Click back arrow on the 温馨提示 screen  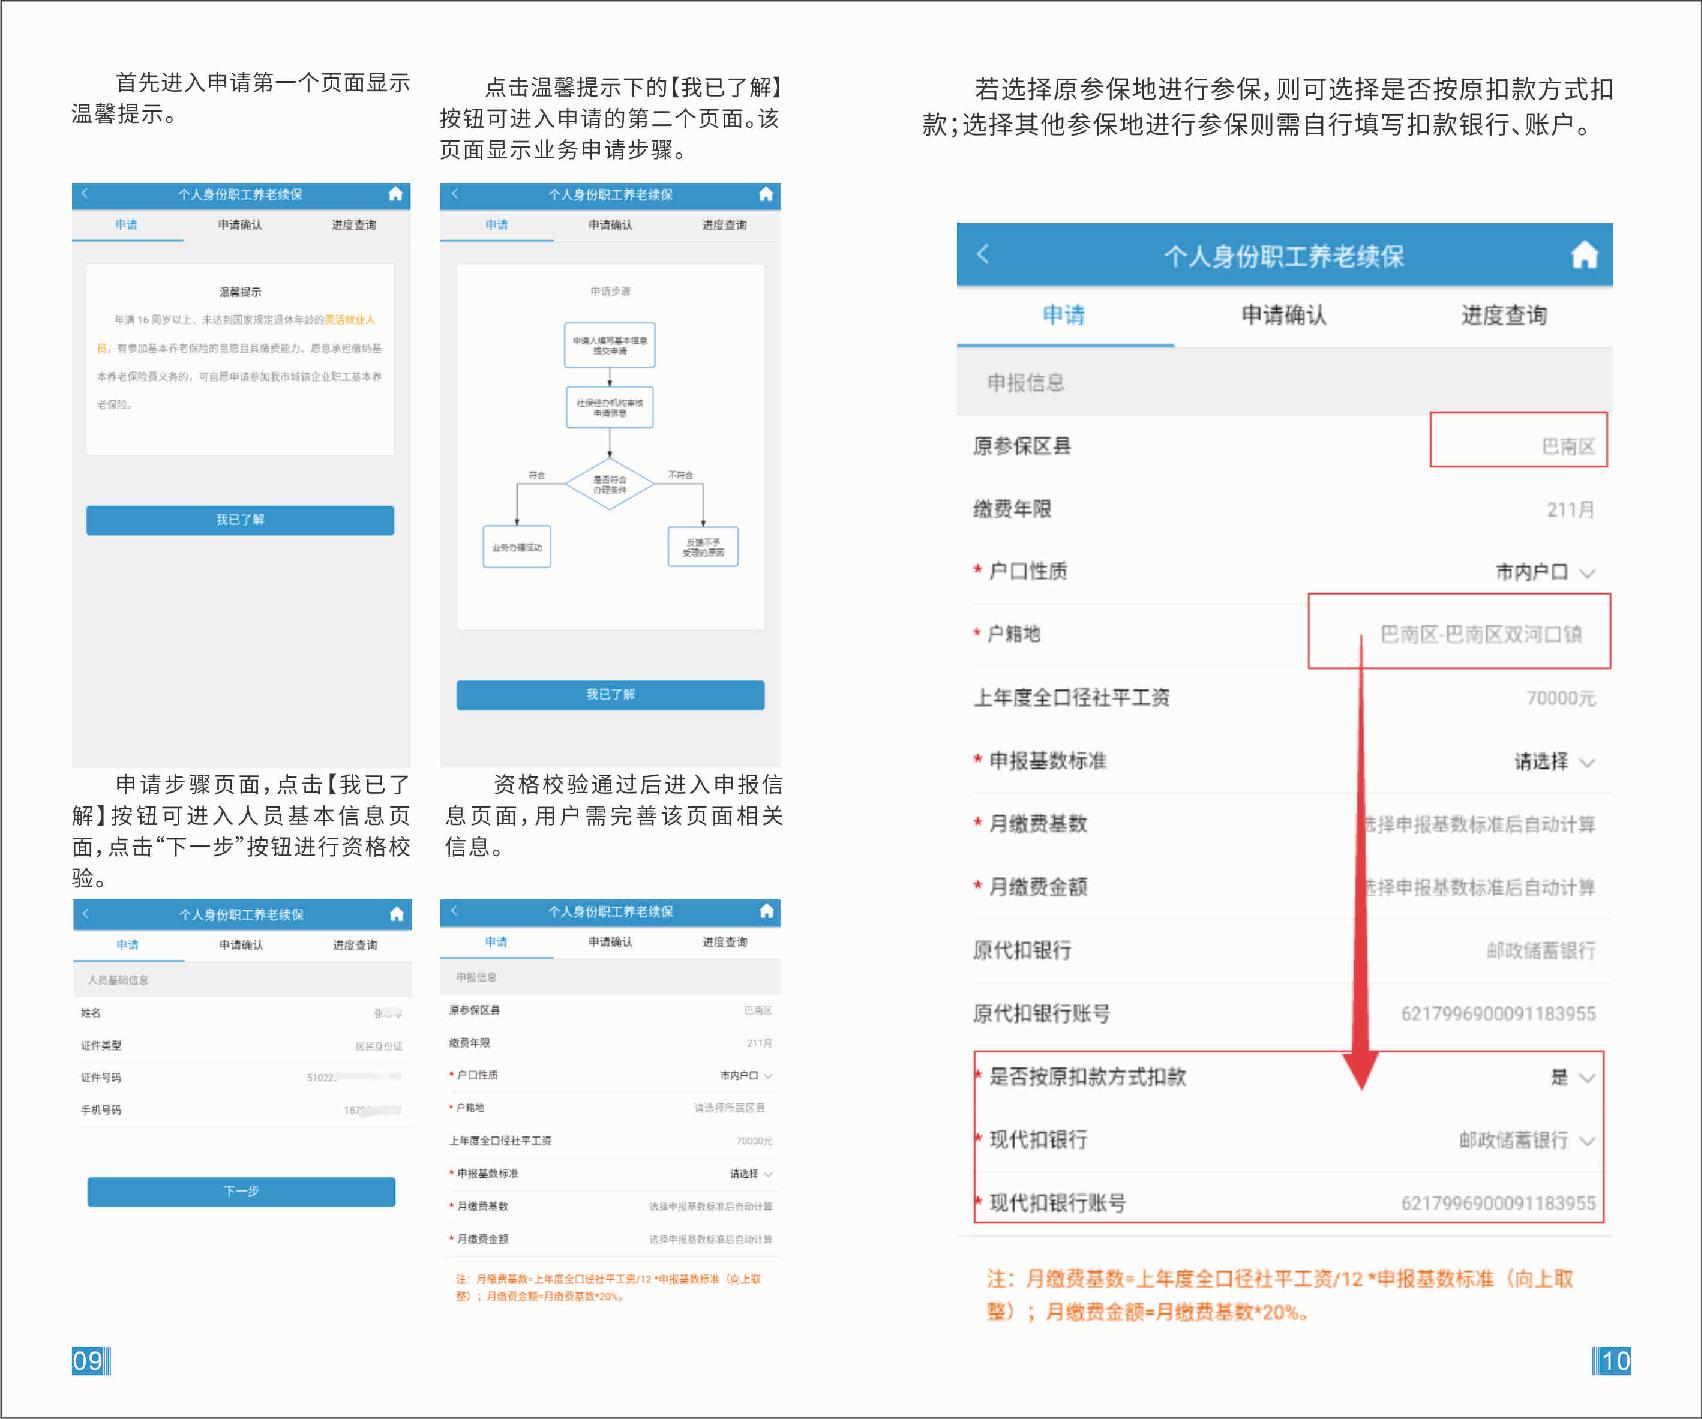tap(85, 194)
